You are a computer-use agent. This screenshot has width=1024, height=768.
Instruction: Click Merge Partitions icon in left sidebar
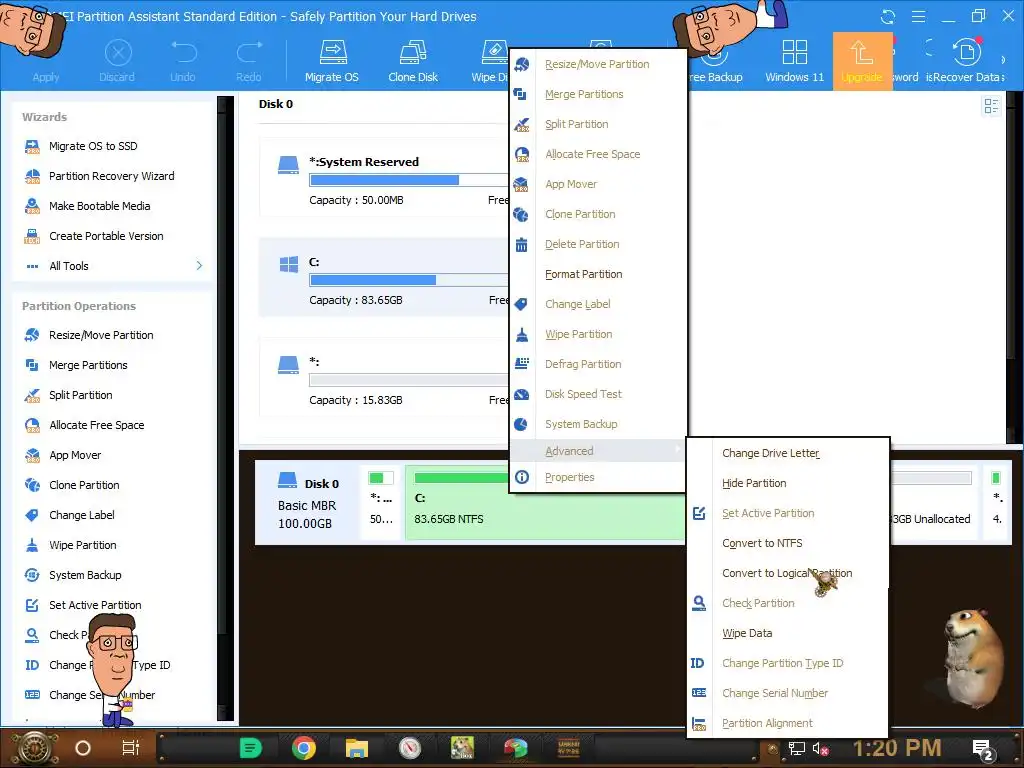(x=32, y=365)
